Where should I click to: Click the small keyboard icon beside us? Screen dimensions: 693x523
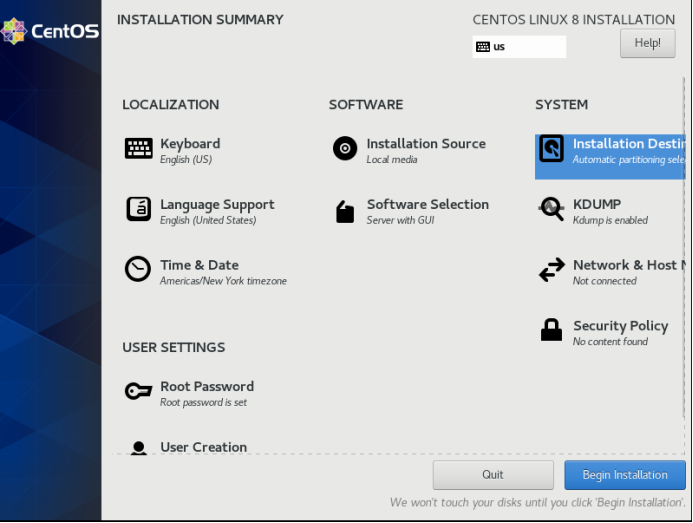[x=483, y=46]
